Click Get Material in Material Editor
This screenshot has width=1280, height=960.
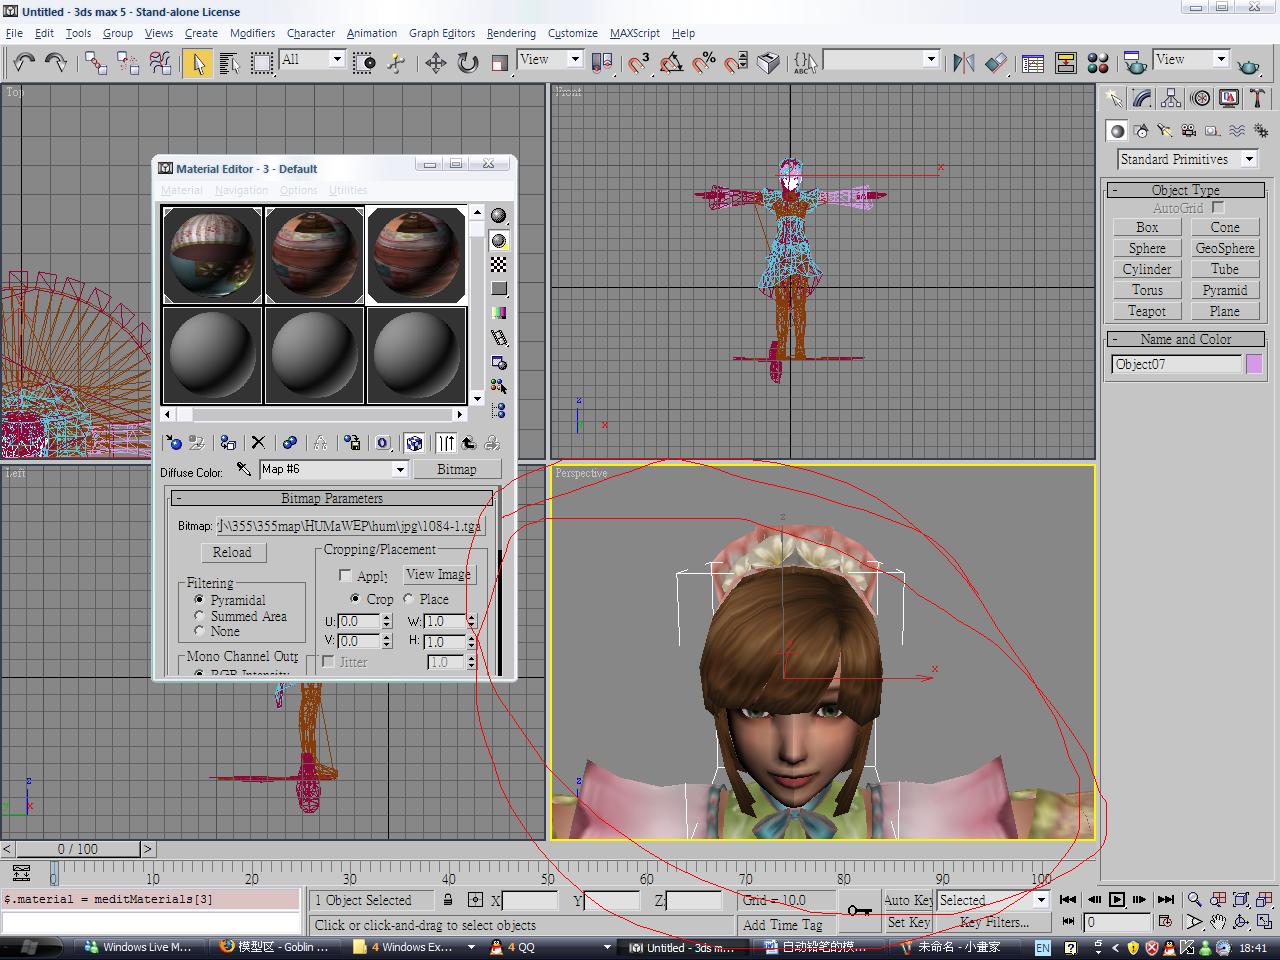coord(174,442)
